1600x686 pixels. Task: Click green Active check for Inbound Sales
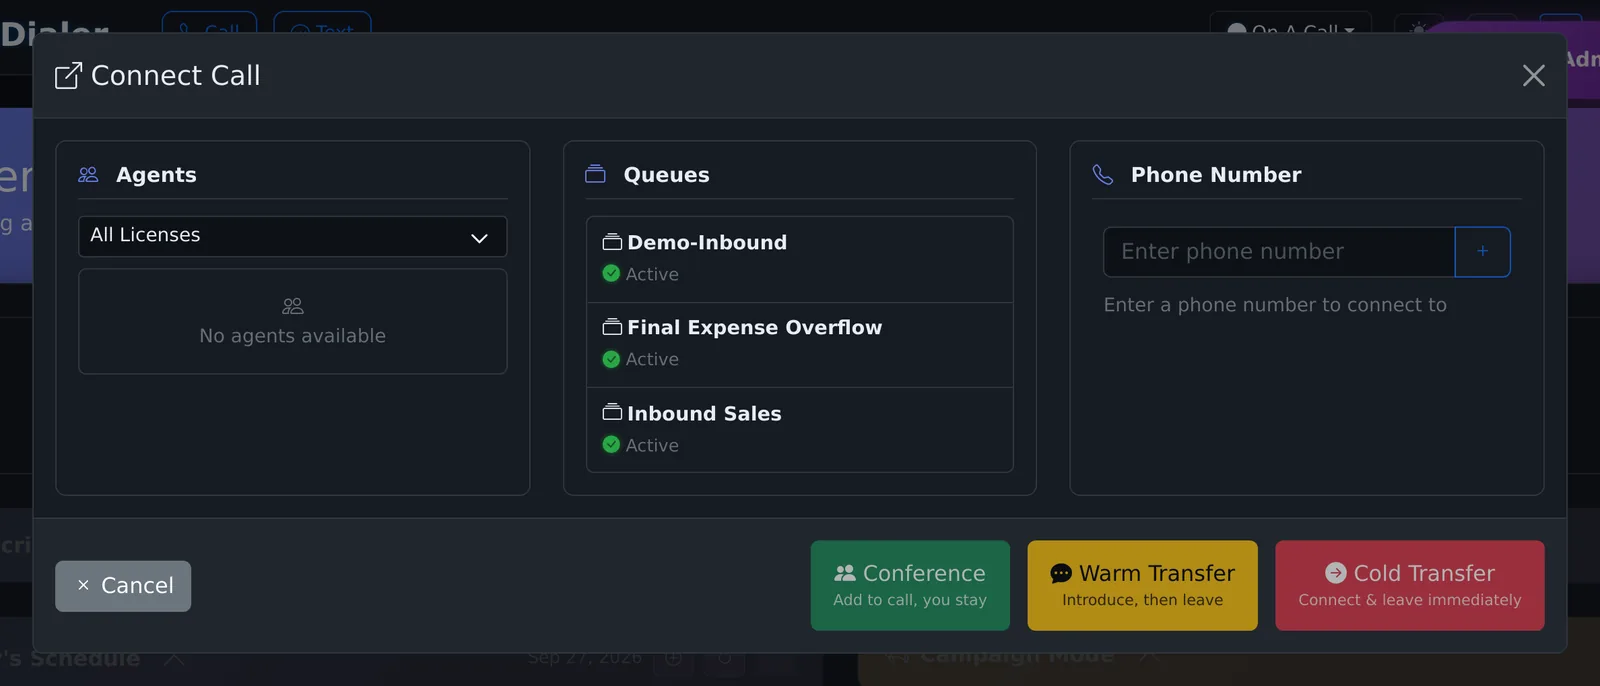[x=611, y=445]
